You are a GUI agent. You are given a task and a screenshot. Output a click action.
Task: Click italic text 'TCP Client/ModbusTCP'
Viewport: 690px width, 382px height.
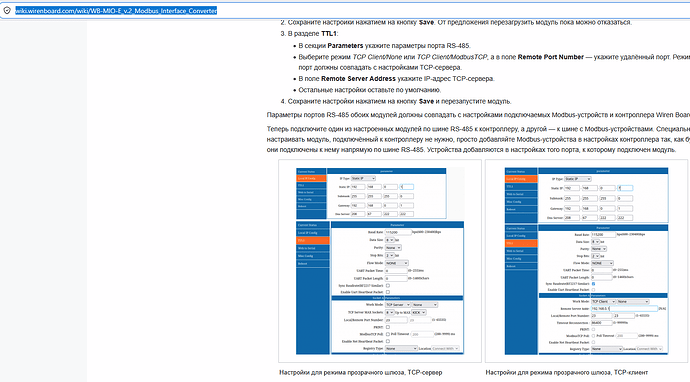coord(452,57)
